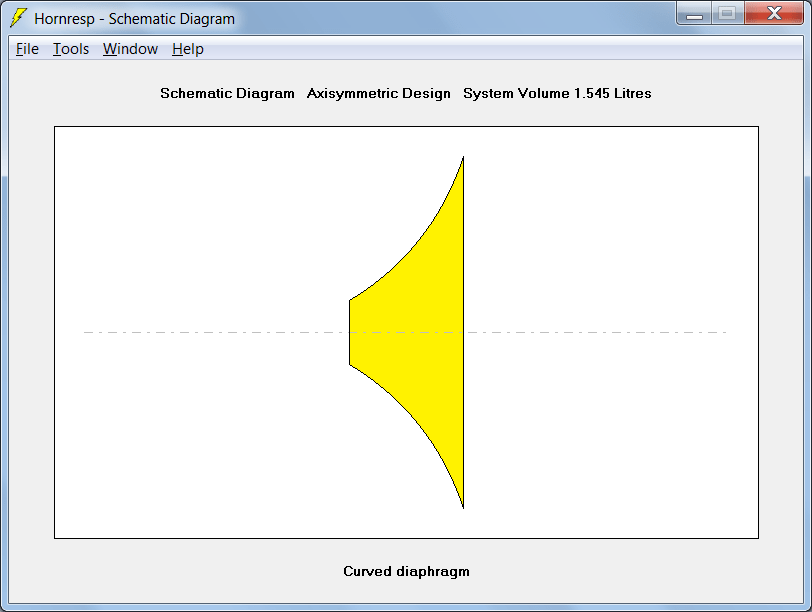Minimize the Schematic Diagram window

point(694,14)
